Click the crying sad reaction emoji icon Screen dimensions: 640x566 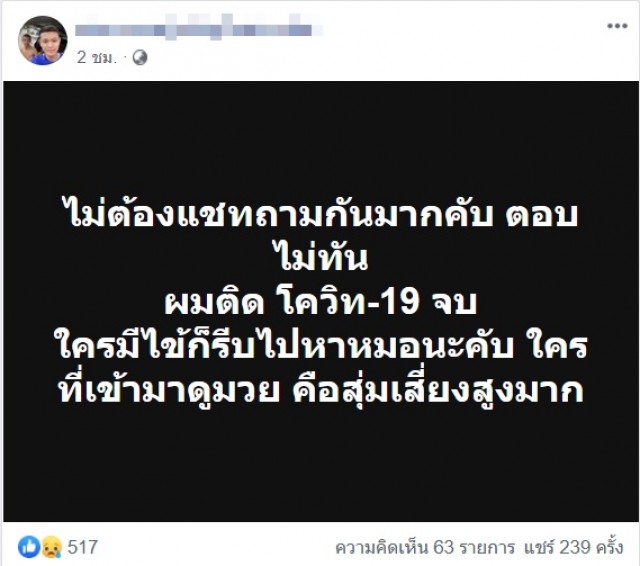click(x=51, y=547)
